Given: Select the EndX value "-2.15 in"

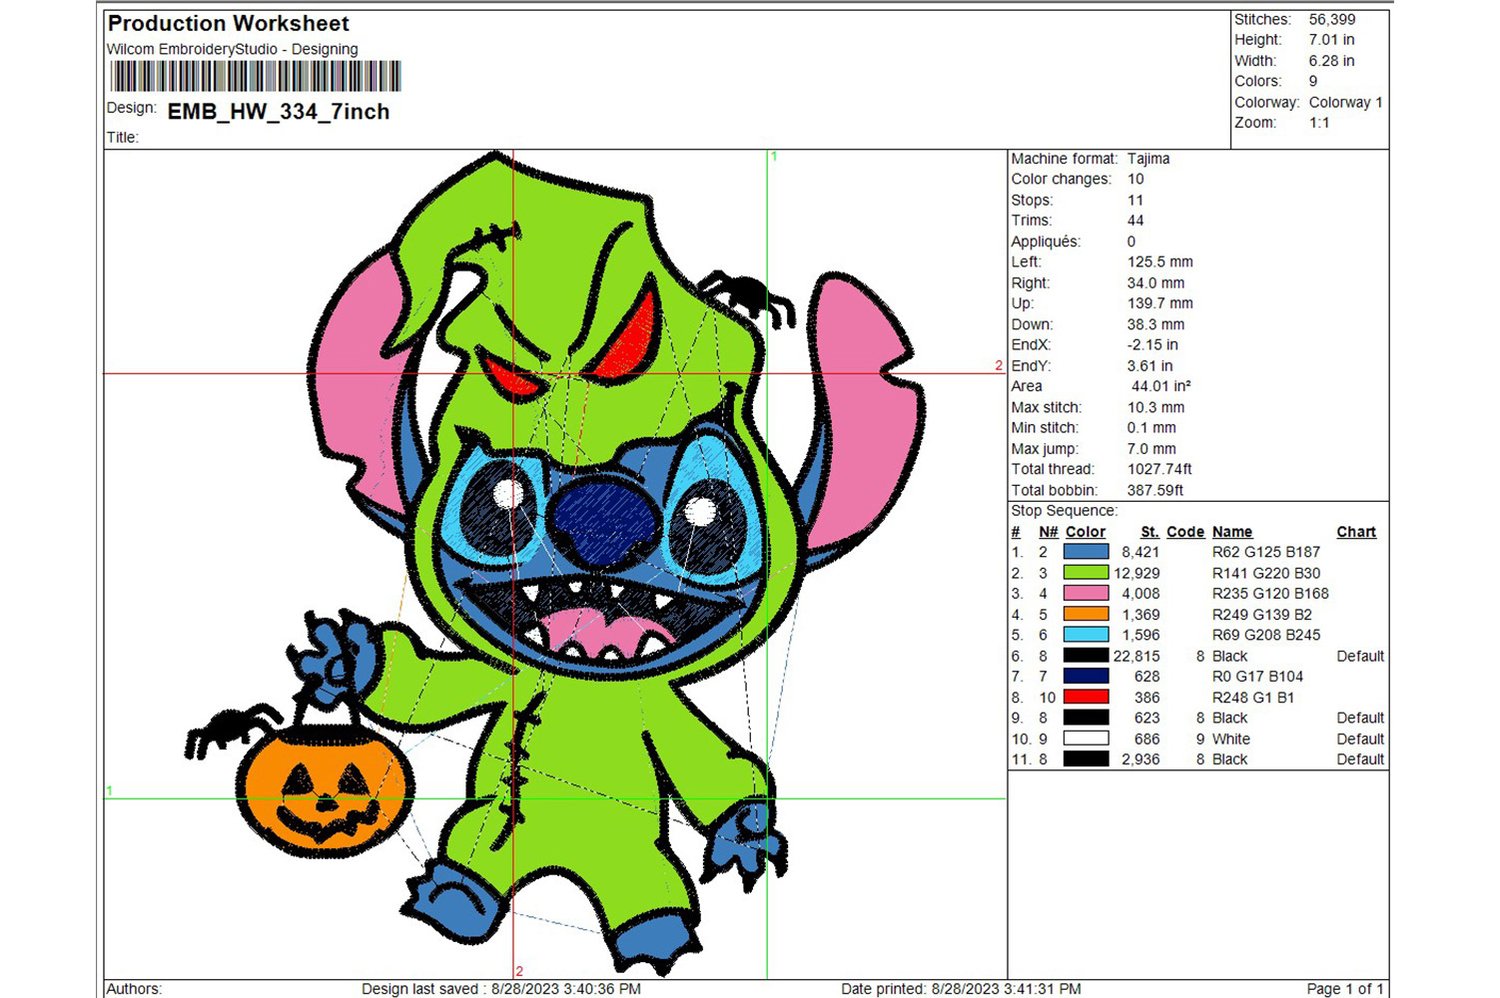Looking at the screenshot, I should 1153,345.
